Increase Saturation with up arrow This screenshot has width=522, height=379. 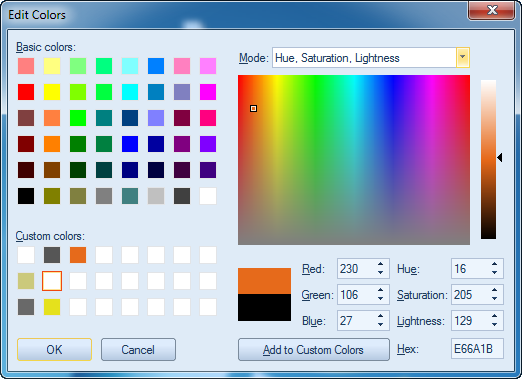coord(495,290)
